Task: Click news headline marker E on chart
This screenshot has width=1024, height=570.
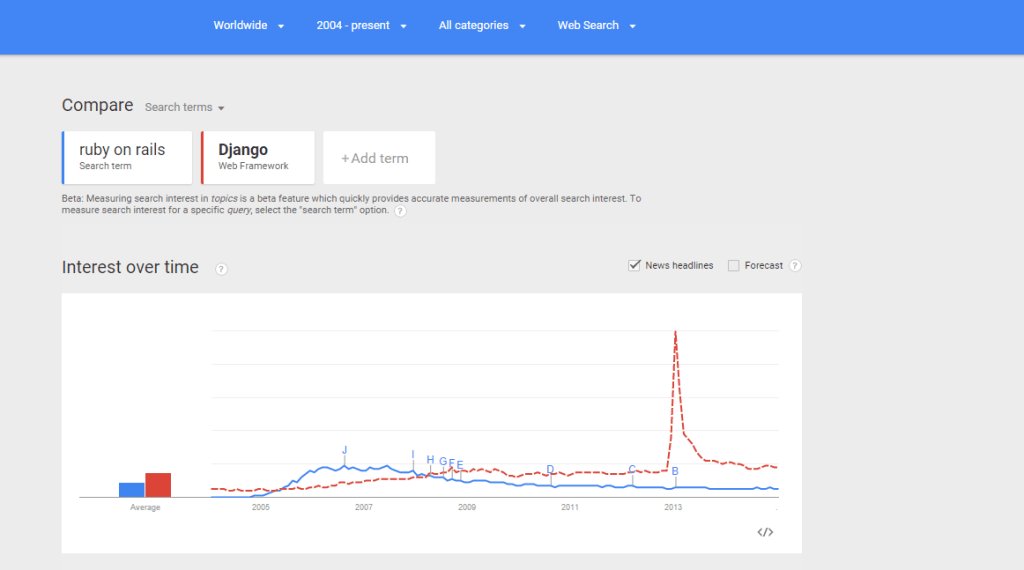Action: coord(460,465)
